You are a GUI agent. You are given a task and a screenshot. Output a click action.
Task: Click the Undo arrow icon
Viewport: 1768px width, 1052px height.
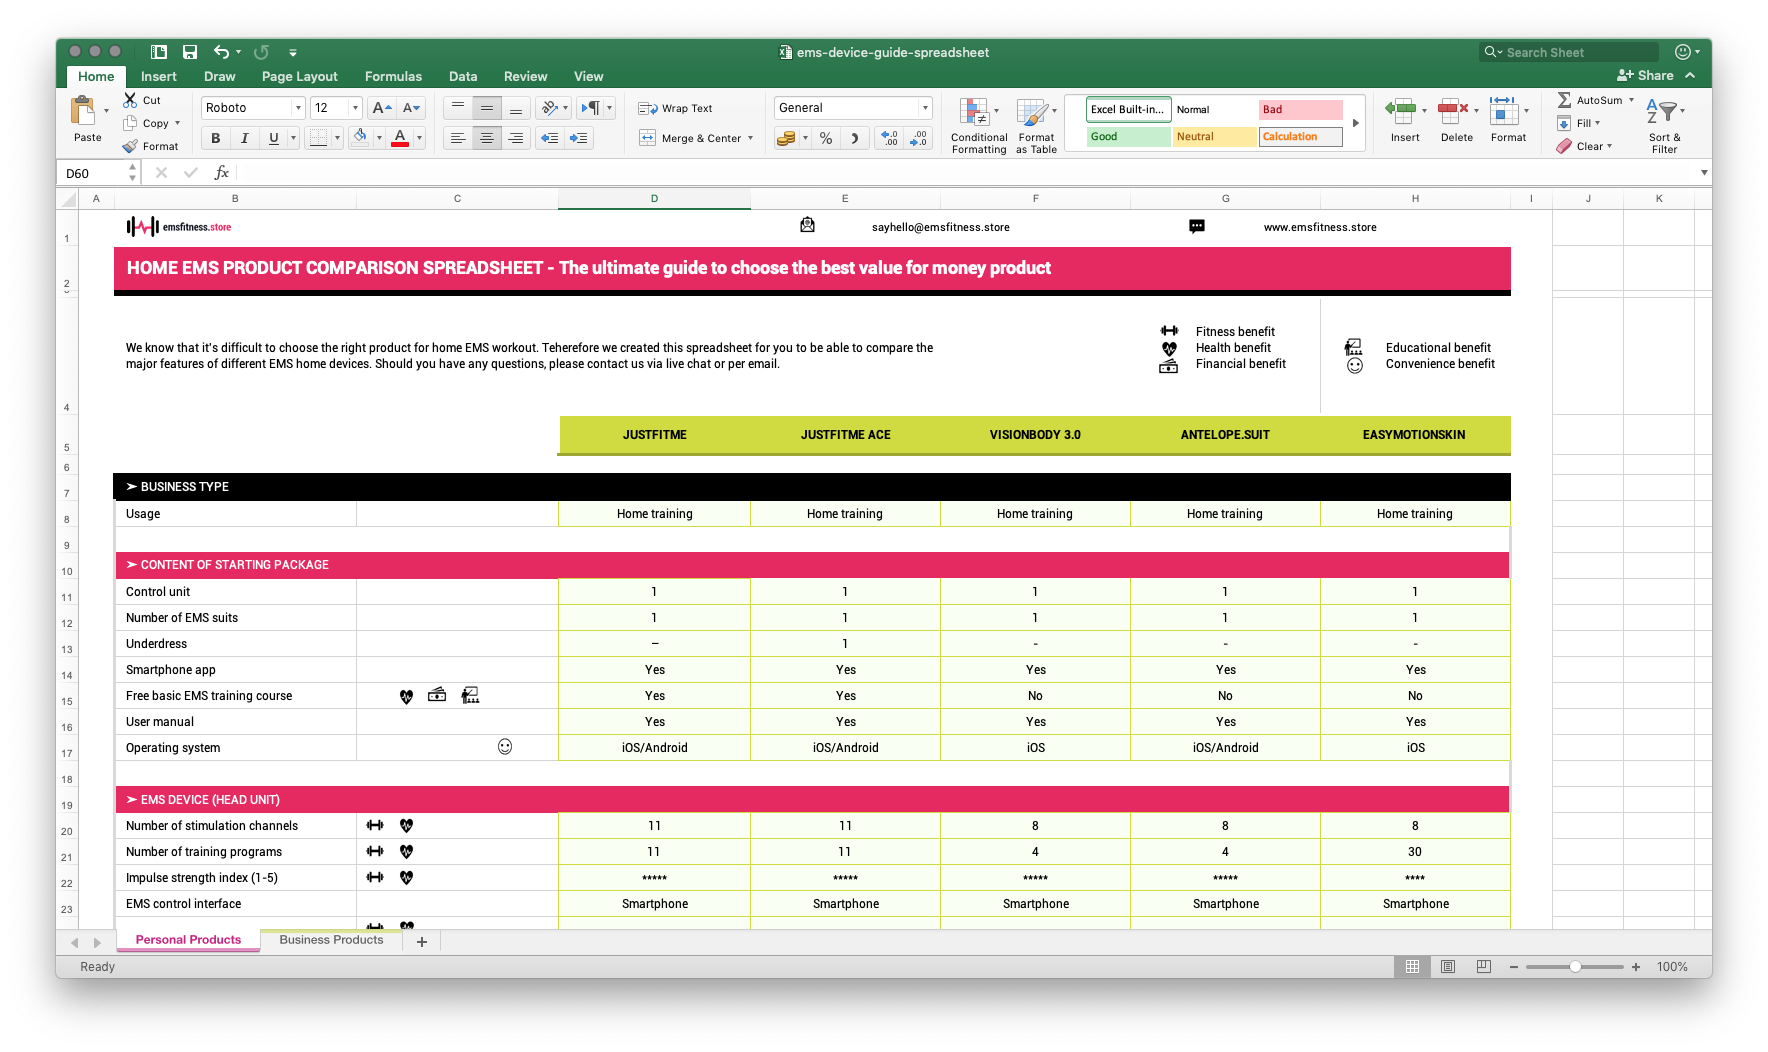pos(221,52)
